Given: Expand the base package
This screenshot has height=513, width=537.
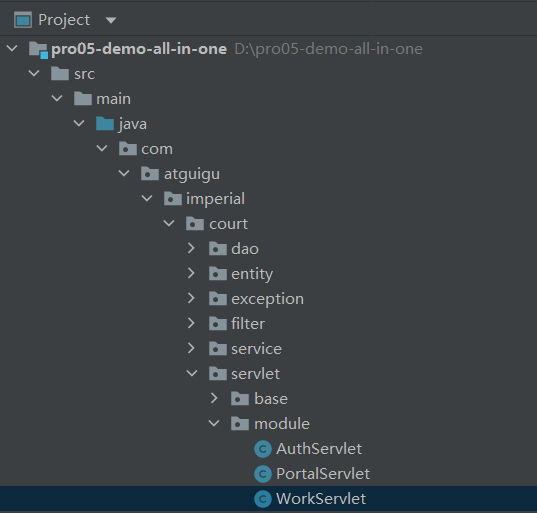Looking at the screenshot, I should coord(214,398).
